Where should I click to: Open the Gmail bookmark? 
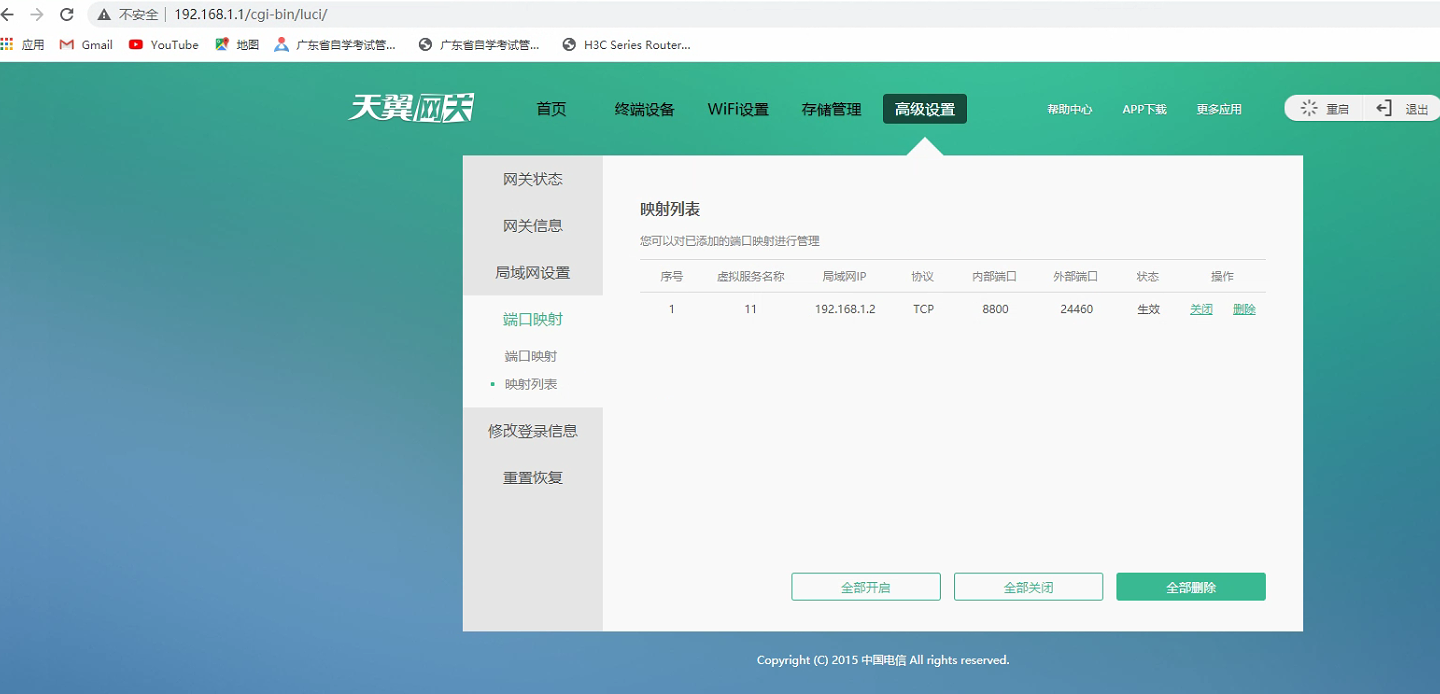(86, 44)
